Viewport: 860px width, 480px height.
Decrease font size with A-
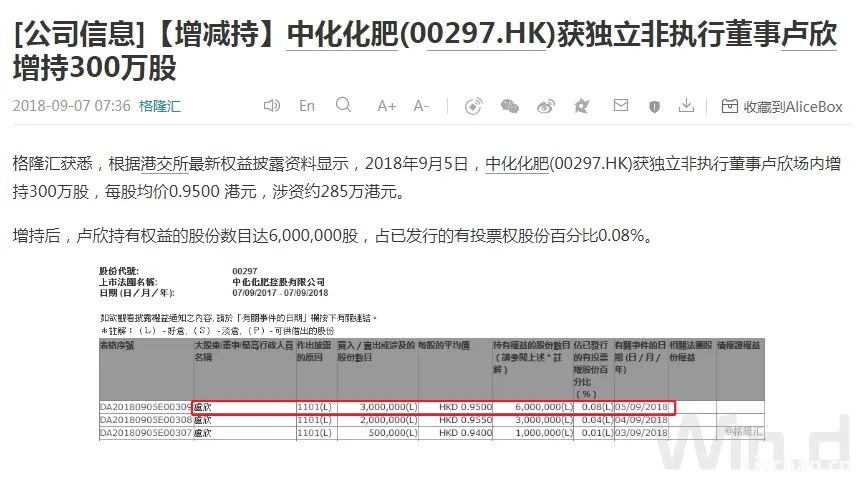pos(421,106)
